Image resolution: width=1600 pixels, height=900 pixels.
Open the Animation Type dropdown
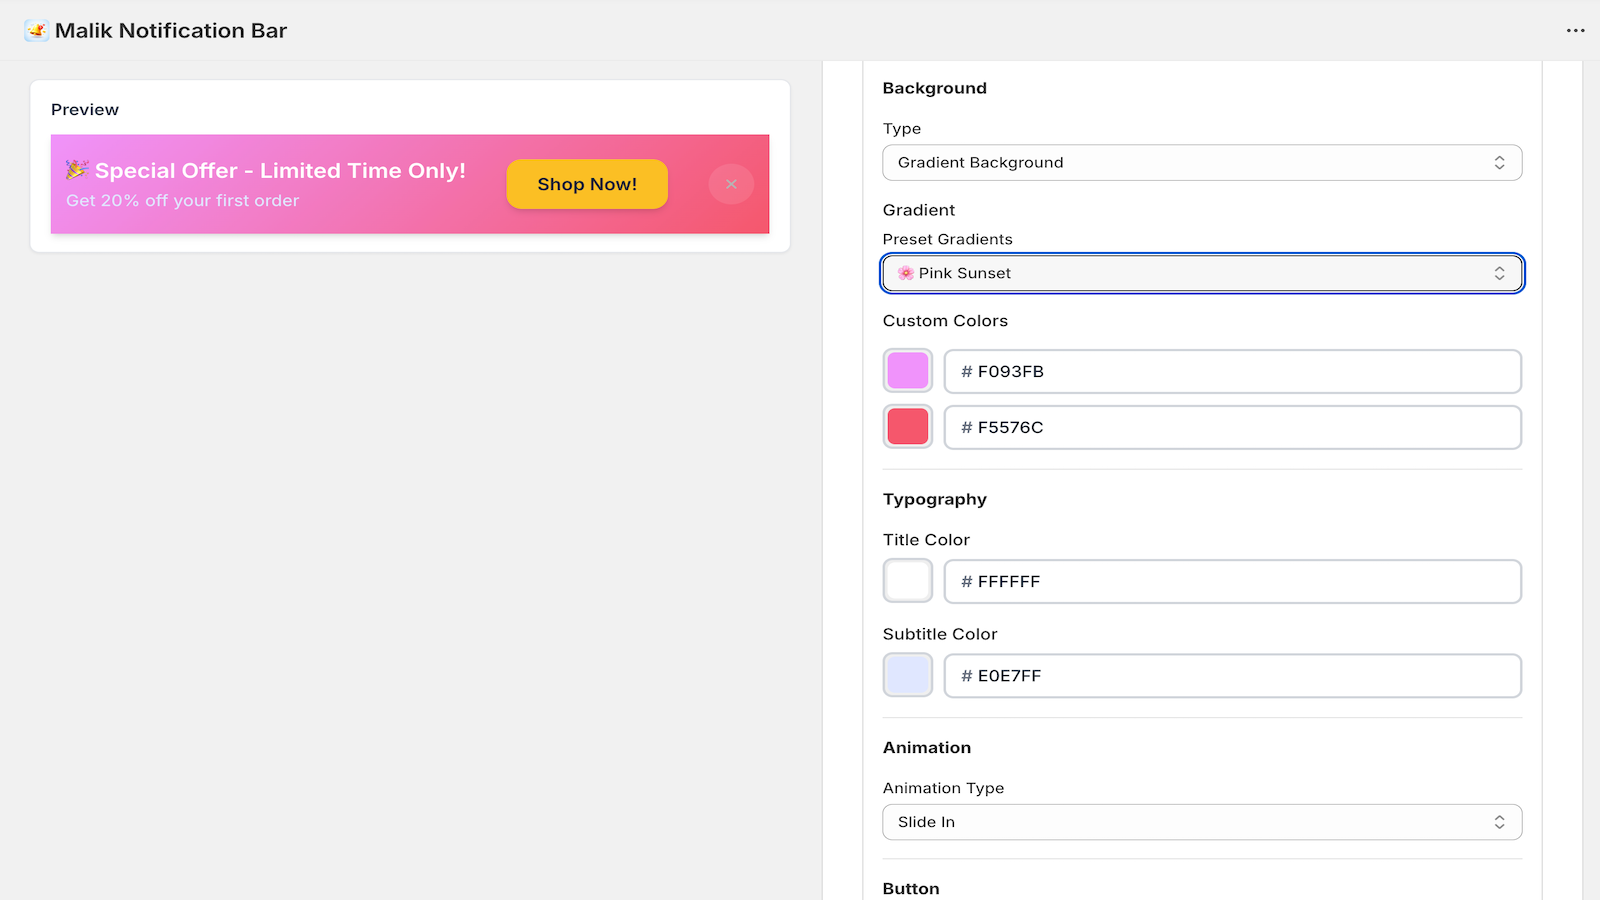tap(1200, 821)
